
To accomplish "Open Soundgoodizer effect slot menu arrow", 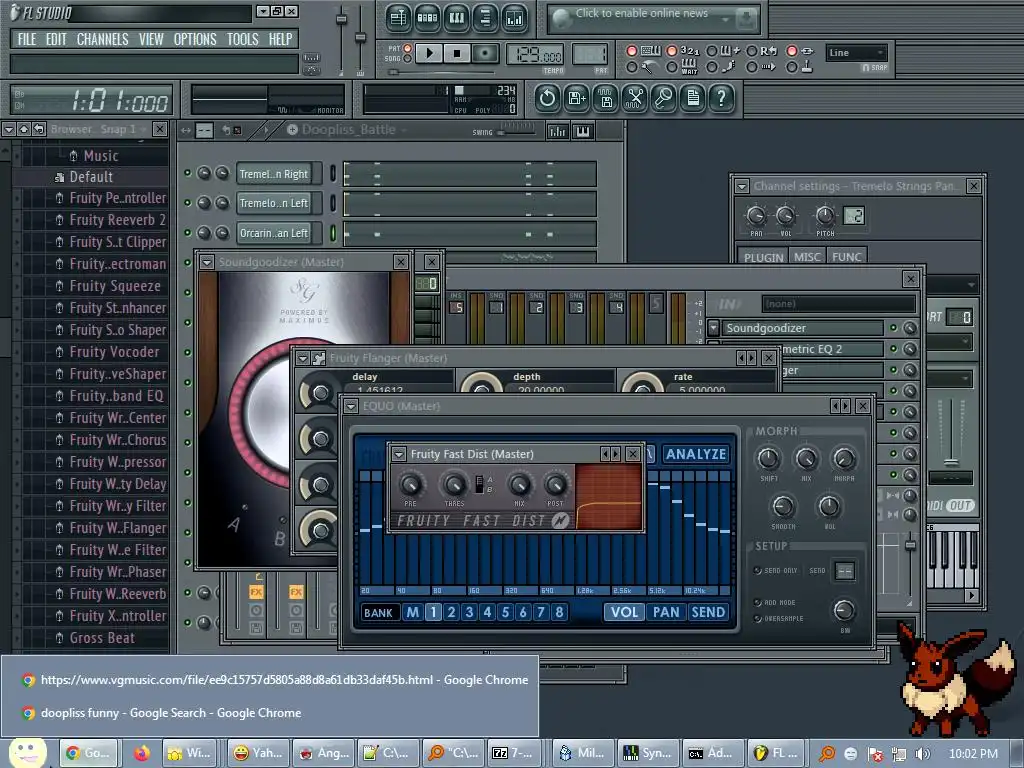I will [713, 328].
